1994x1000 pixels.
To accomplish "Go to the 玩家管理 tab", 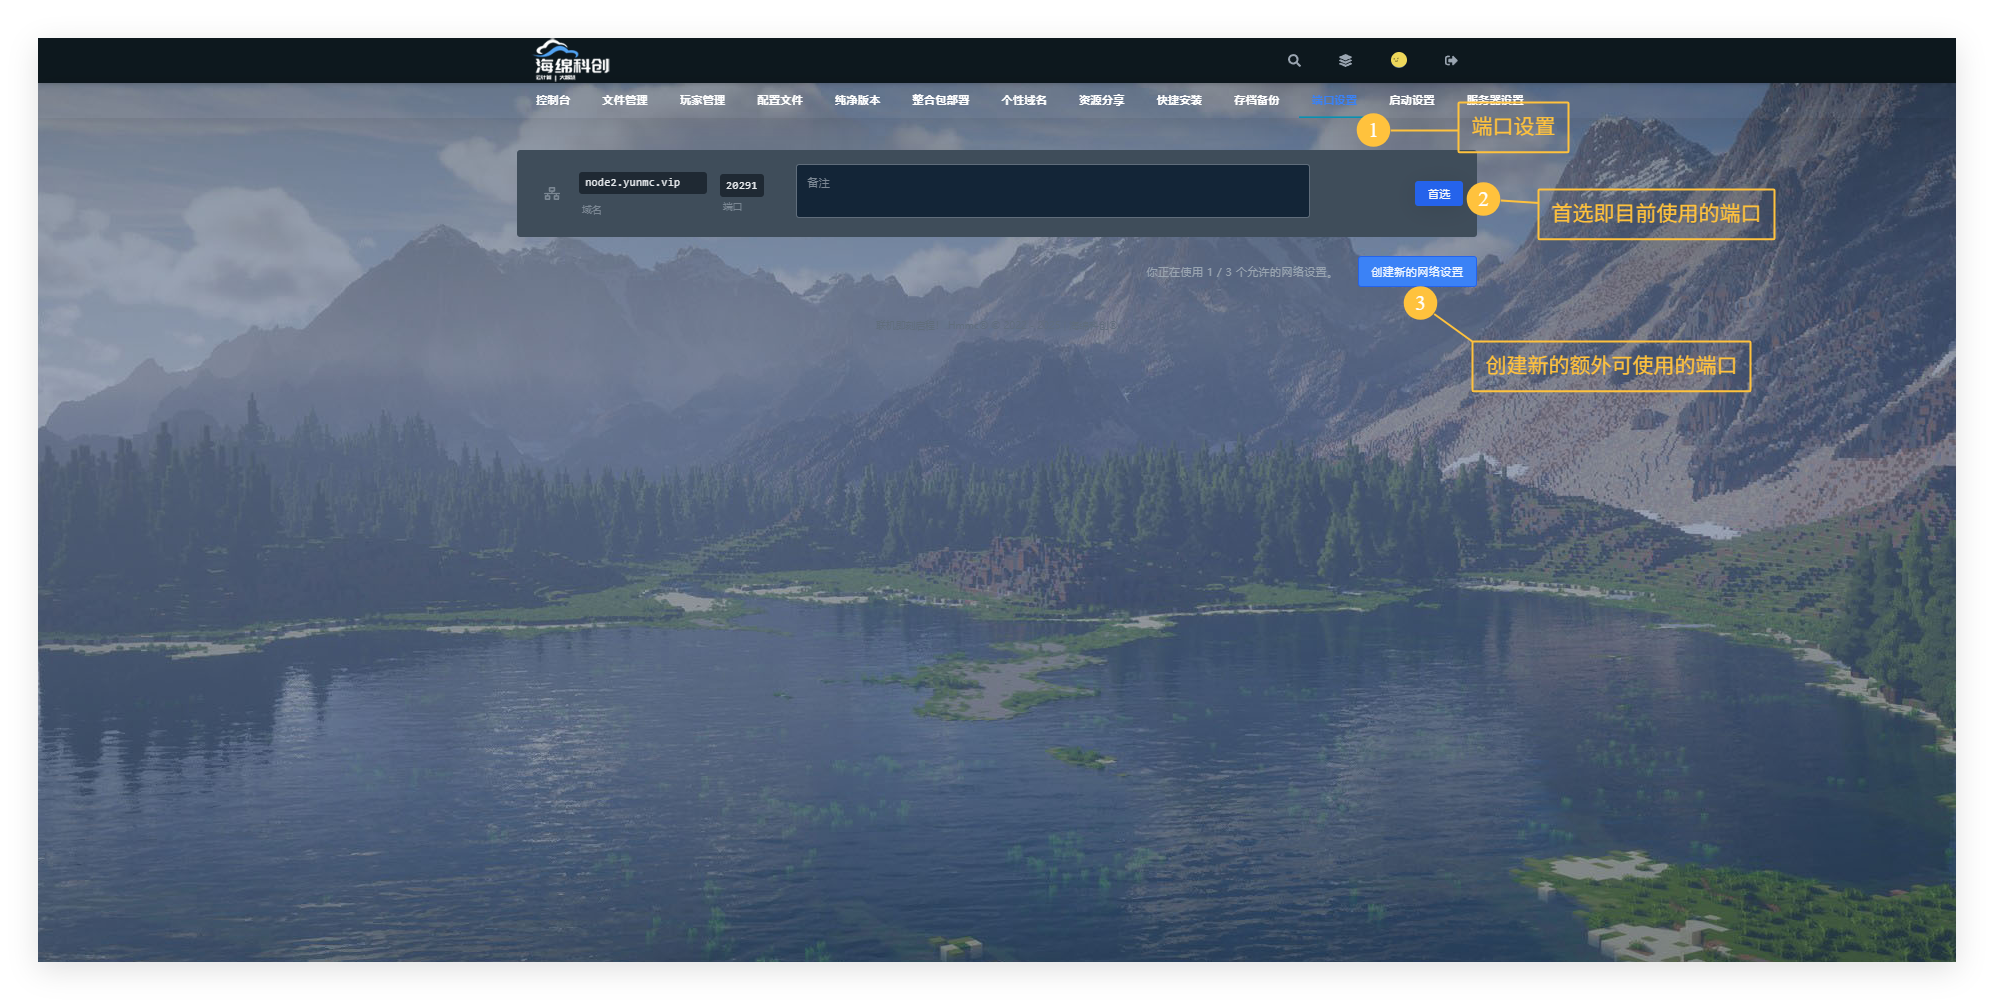I will (702, 100).
